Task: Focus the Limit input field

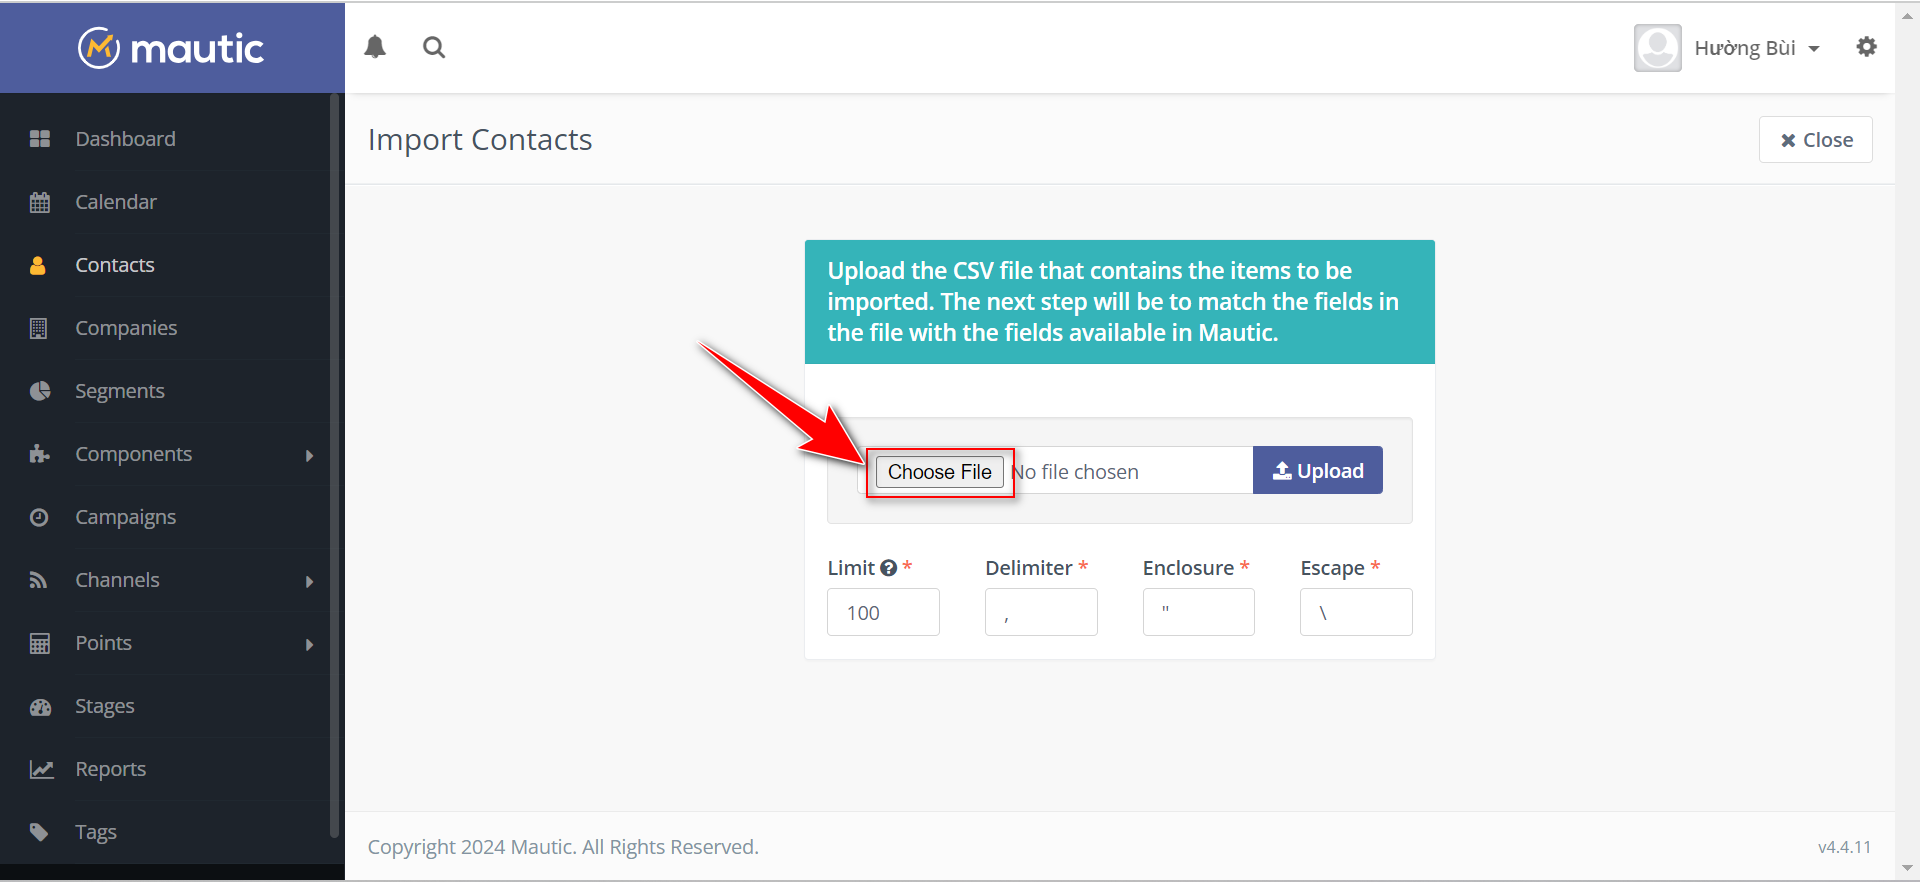Action: pyautogui.click(x=882, y=612)
